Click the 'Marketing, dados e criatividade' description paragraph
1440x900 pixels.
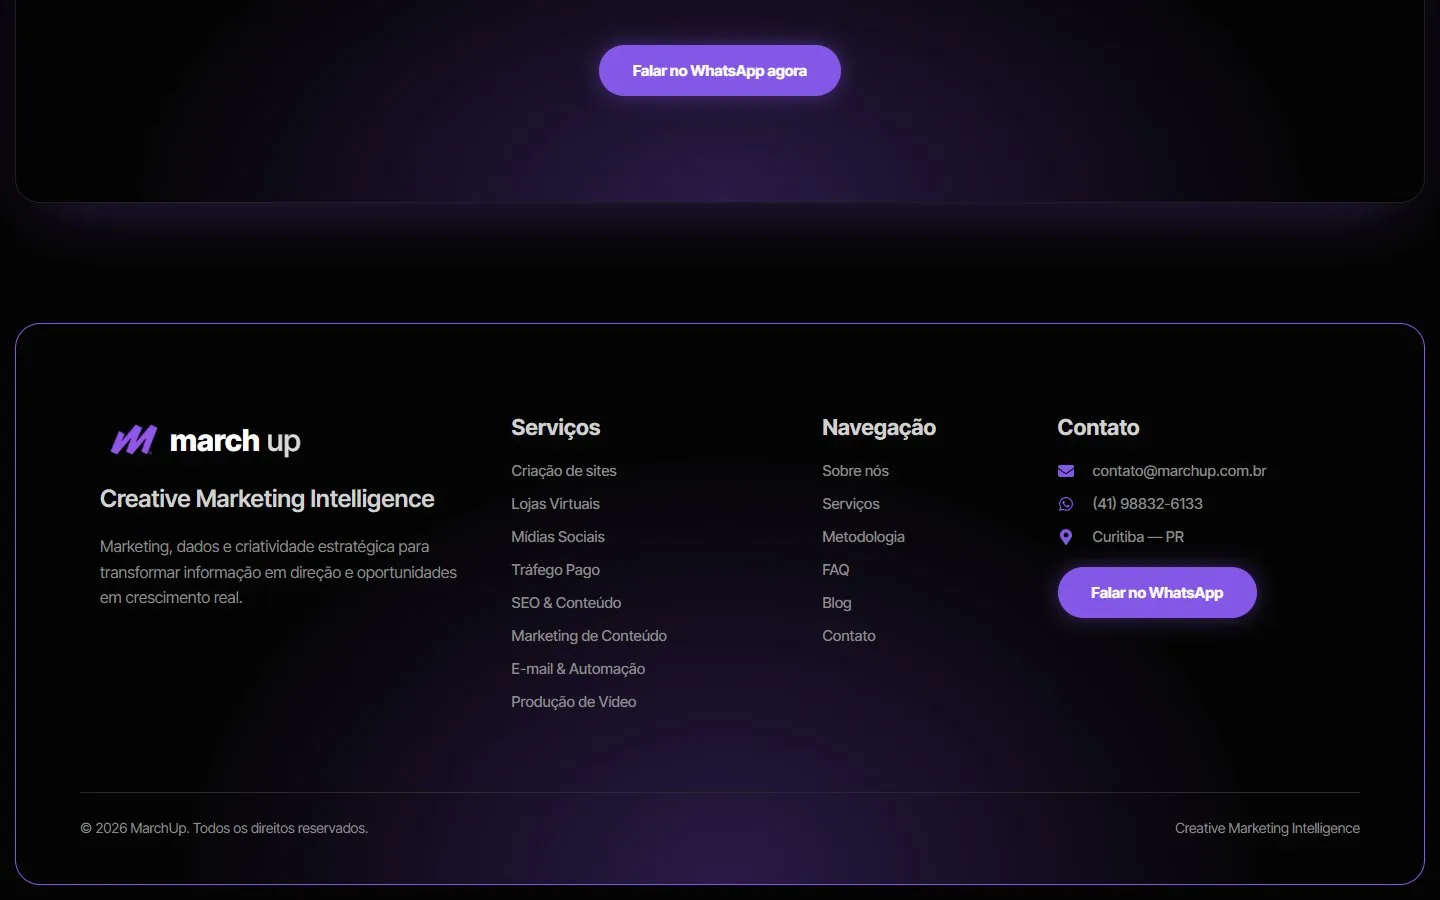(x=278, y=572)
